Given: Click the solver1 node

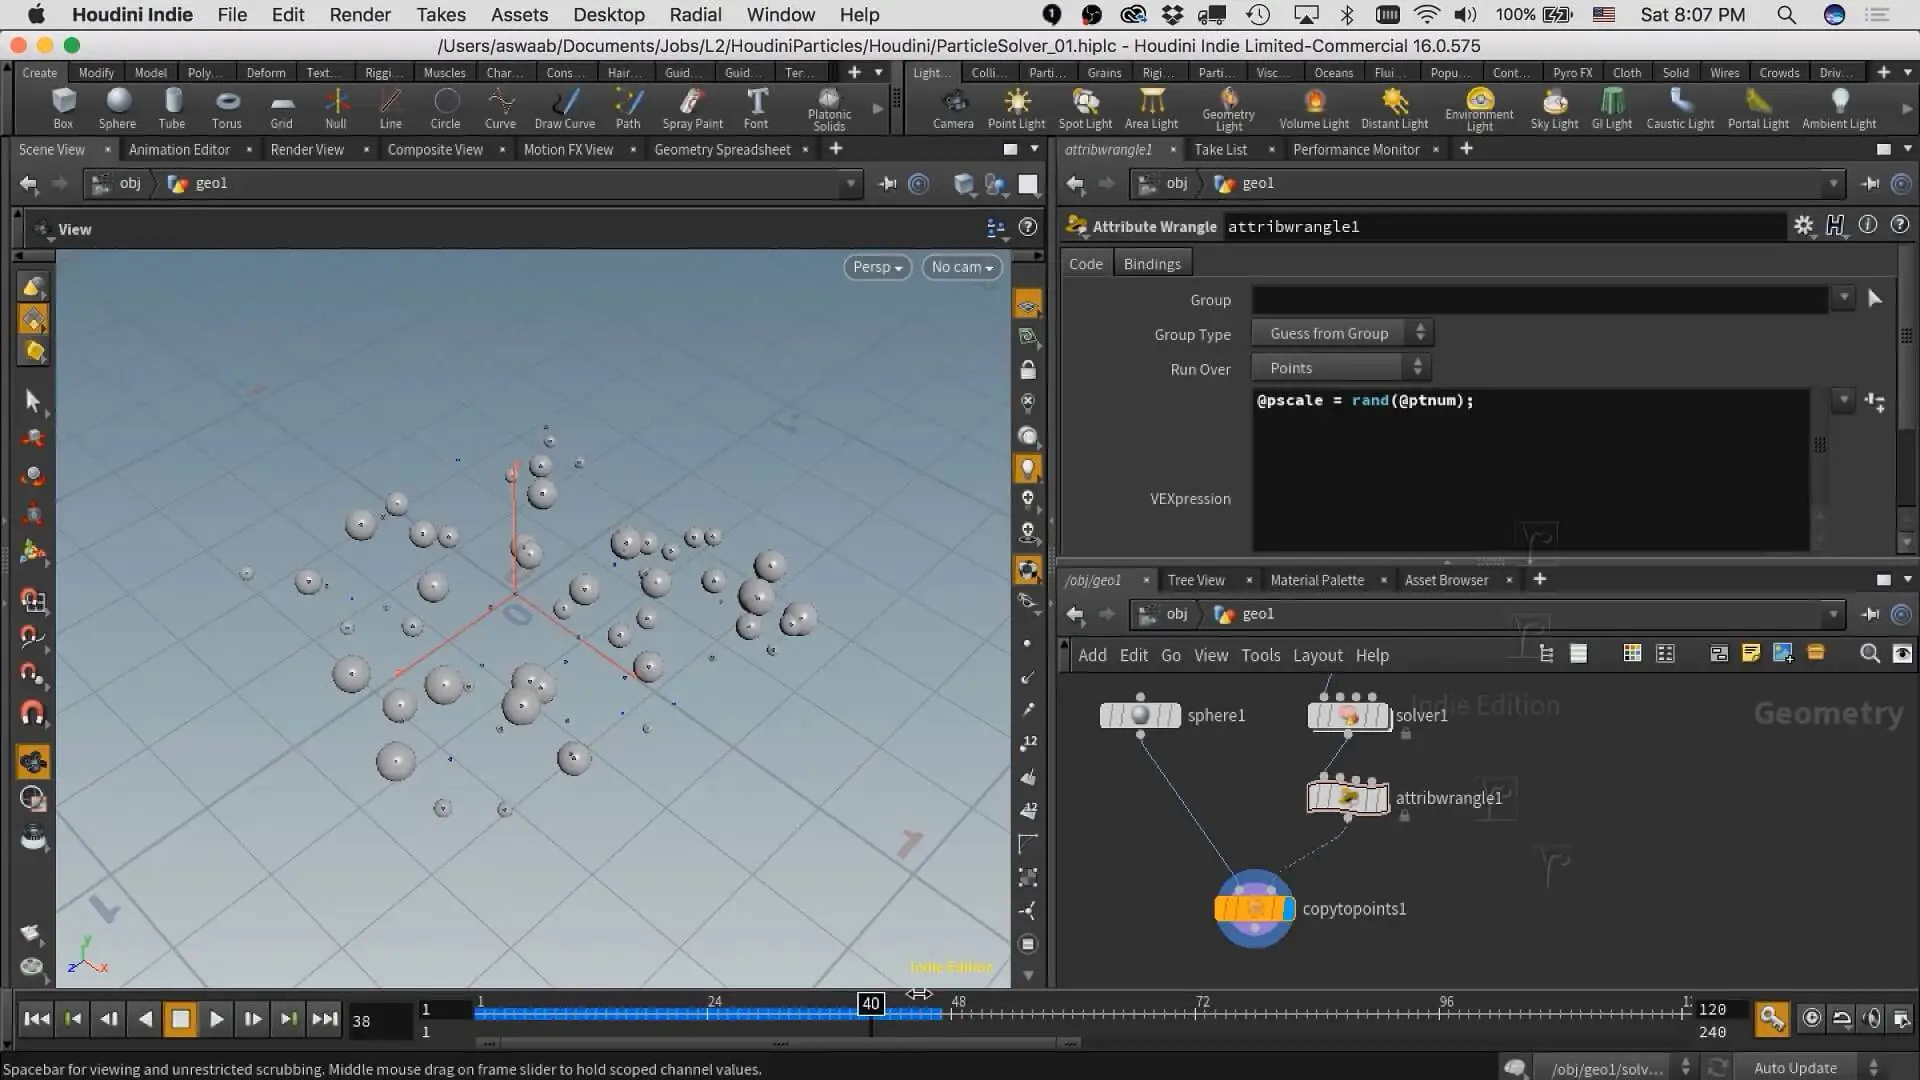Looking at the screenshot, I should (1349, 716).
